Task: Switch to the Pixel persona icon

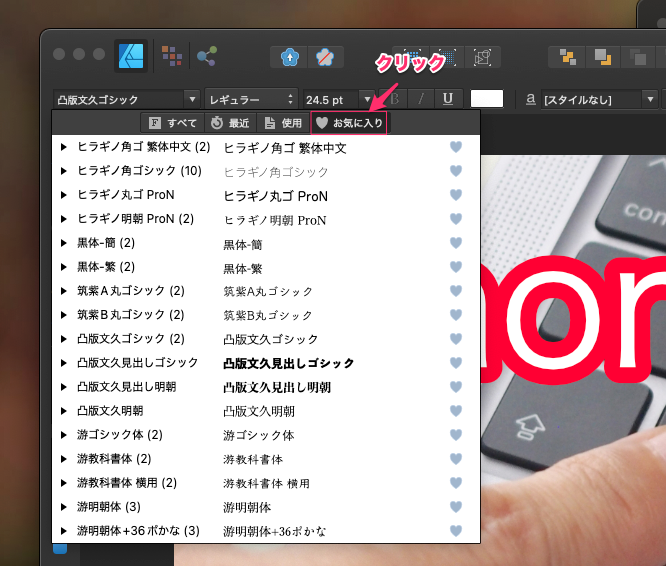Action: point(172,55)
